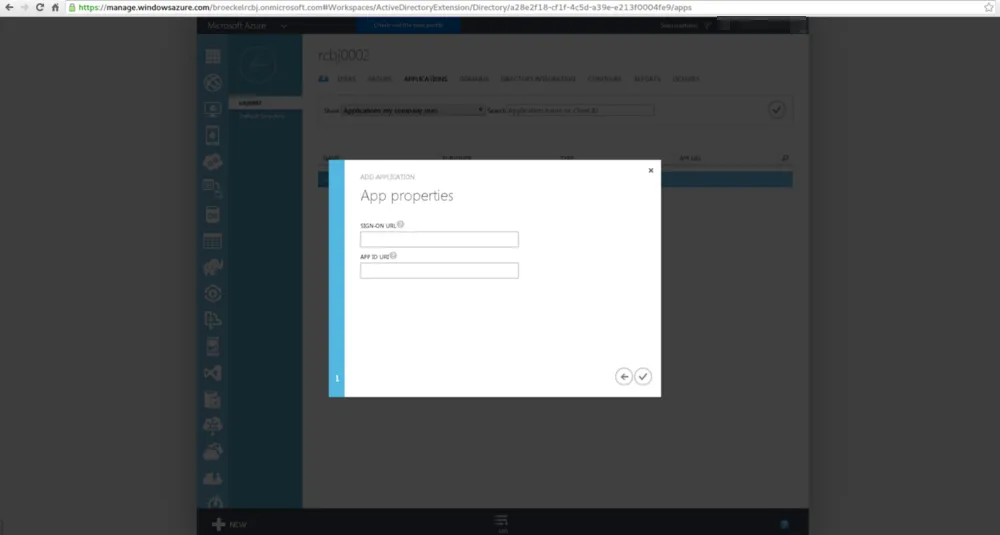Click the App ID URI input field
Screen dimensions: 1000x535
point(439,270)
